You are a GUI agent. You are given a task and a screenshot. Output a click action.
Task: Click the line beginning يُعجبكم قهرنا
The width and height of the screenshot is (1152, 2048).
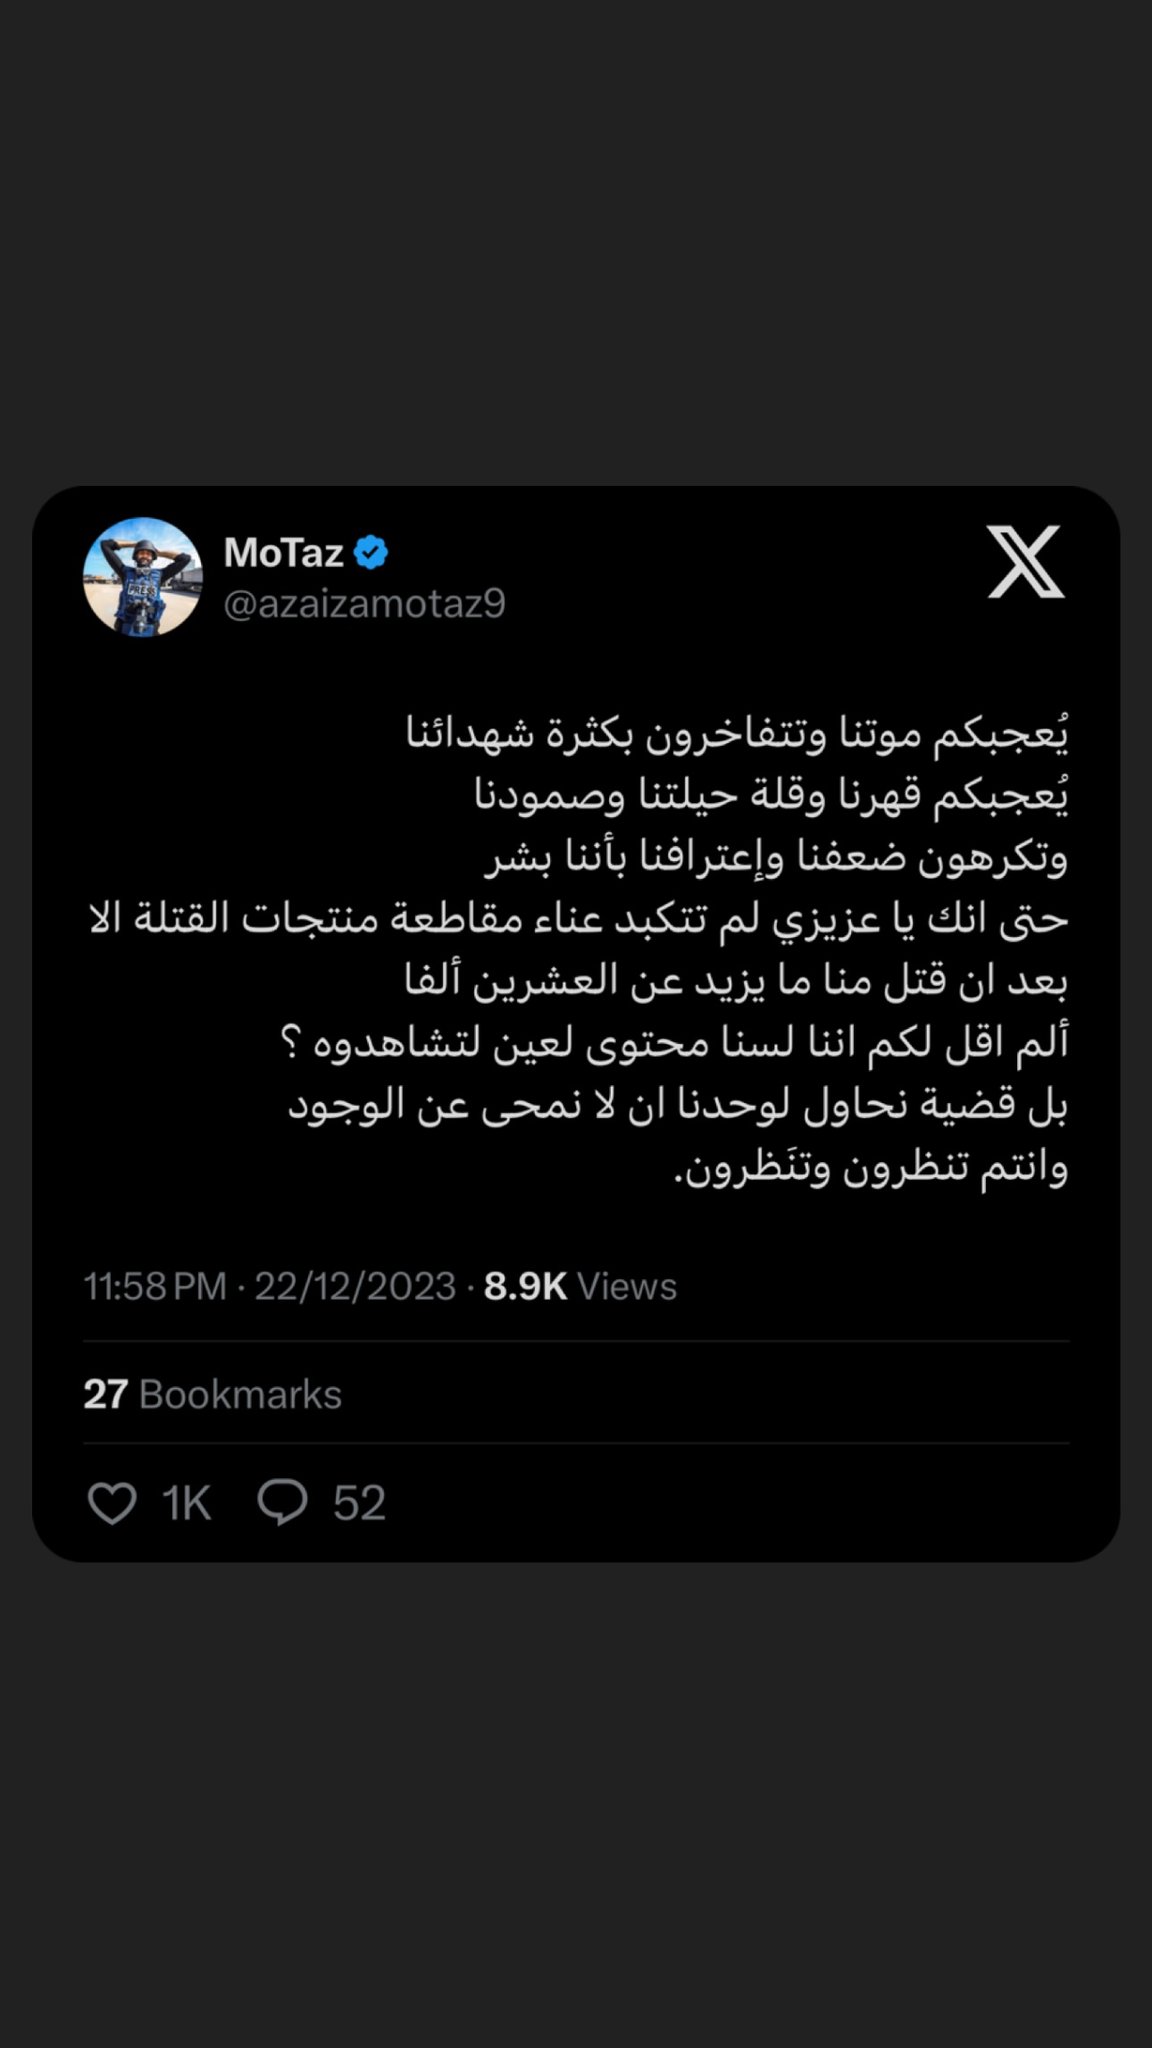tap(771, 795)
